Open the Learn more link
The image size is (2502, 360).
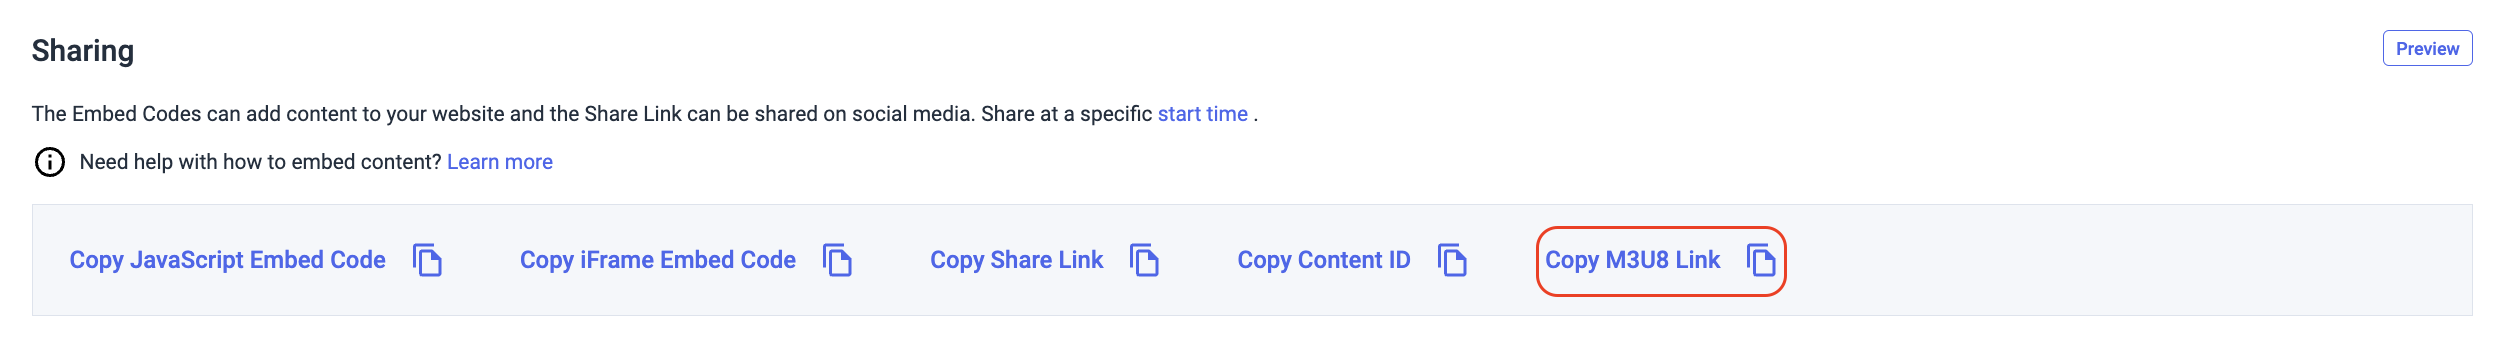pos(499,162)
